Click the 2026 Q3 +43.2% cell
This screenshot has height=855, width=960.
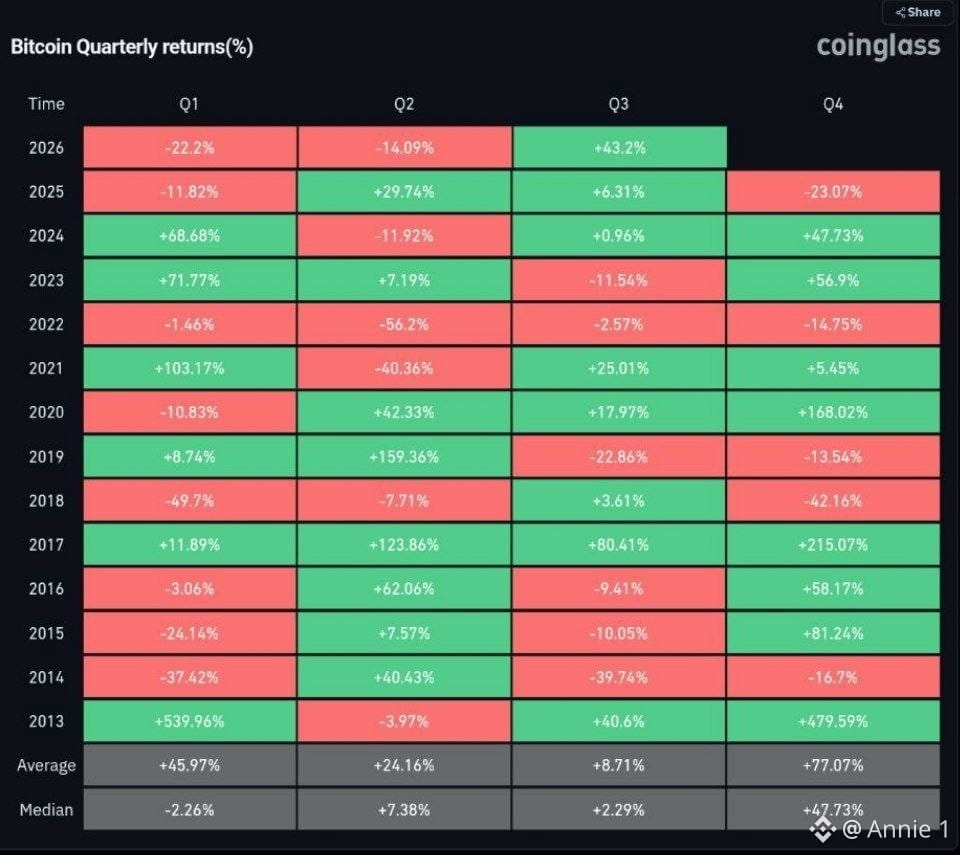620,148
